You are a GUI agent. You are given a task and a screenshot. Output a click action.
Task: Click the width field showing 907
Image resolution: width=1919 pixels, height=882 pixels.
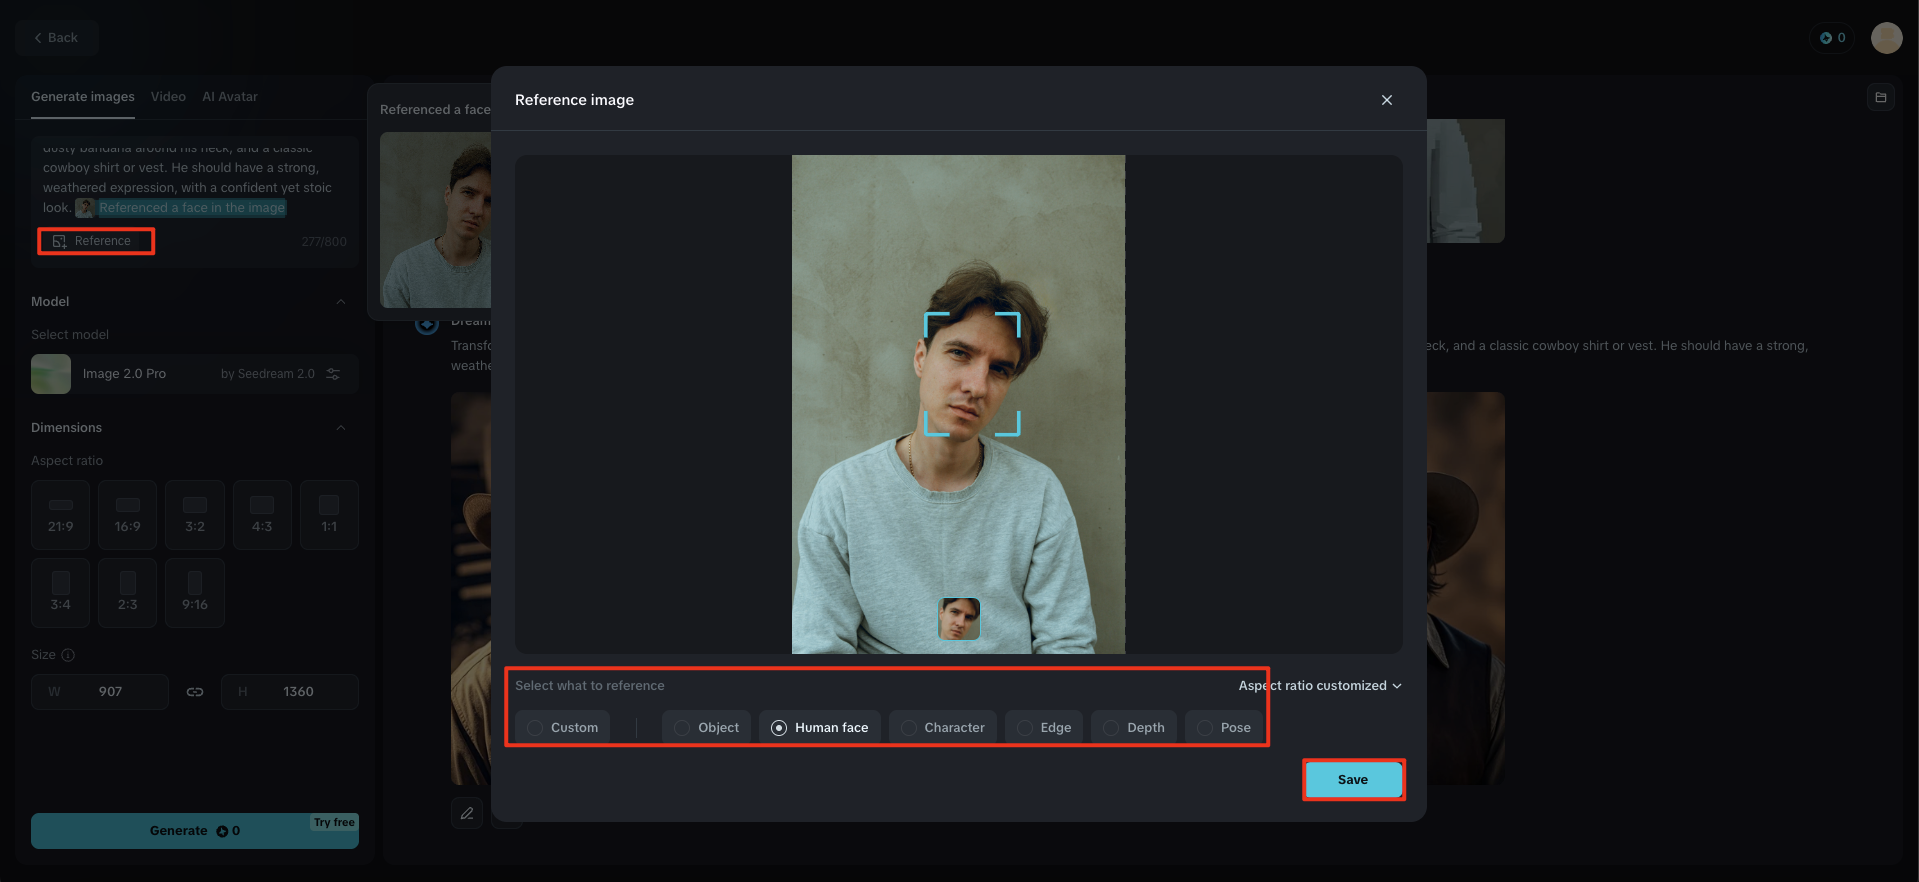pyautogui.click(x=100, y=692)
